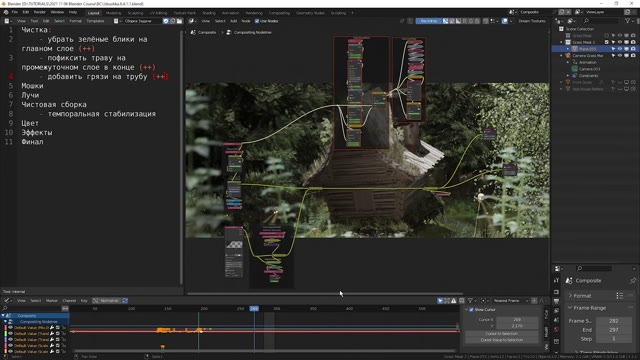
Task: Click the Blender logo icon
Action: [6, 12]
